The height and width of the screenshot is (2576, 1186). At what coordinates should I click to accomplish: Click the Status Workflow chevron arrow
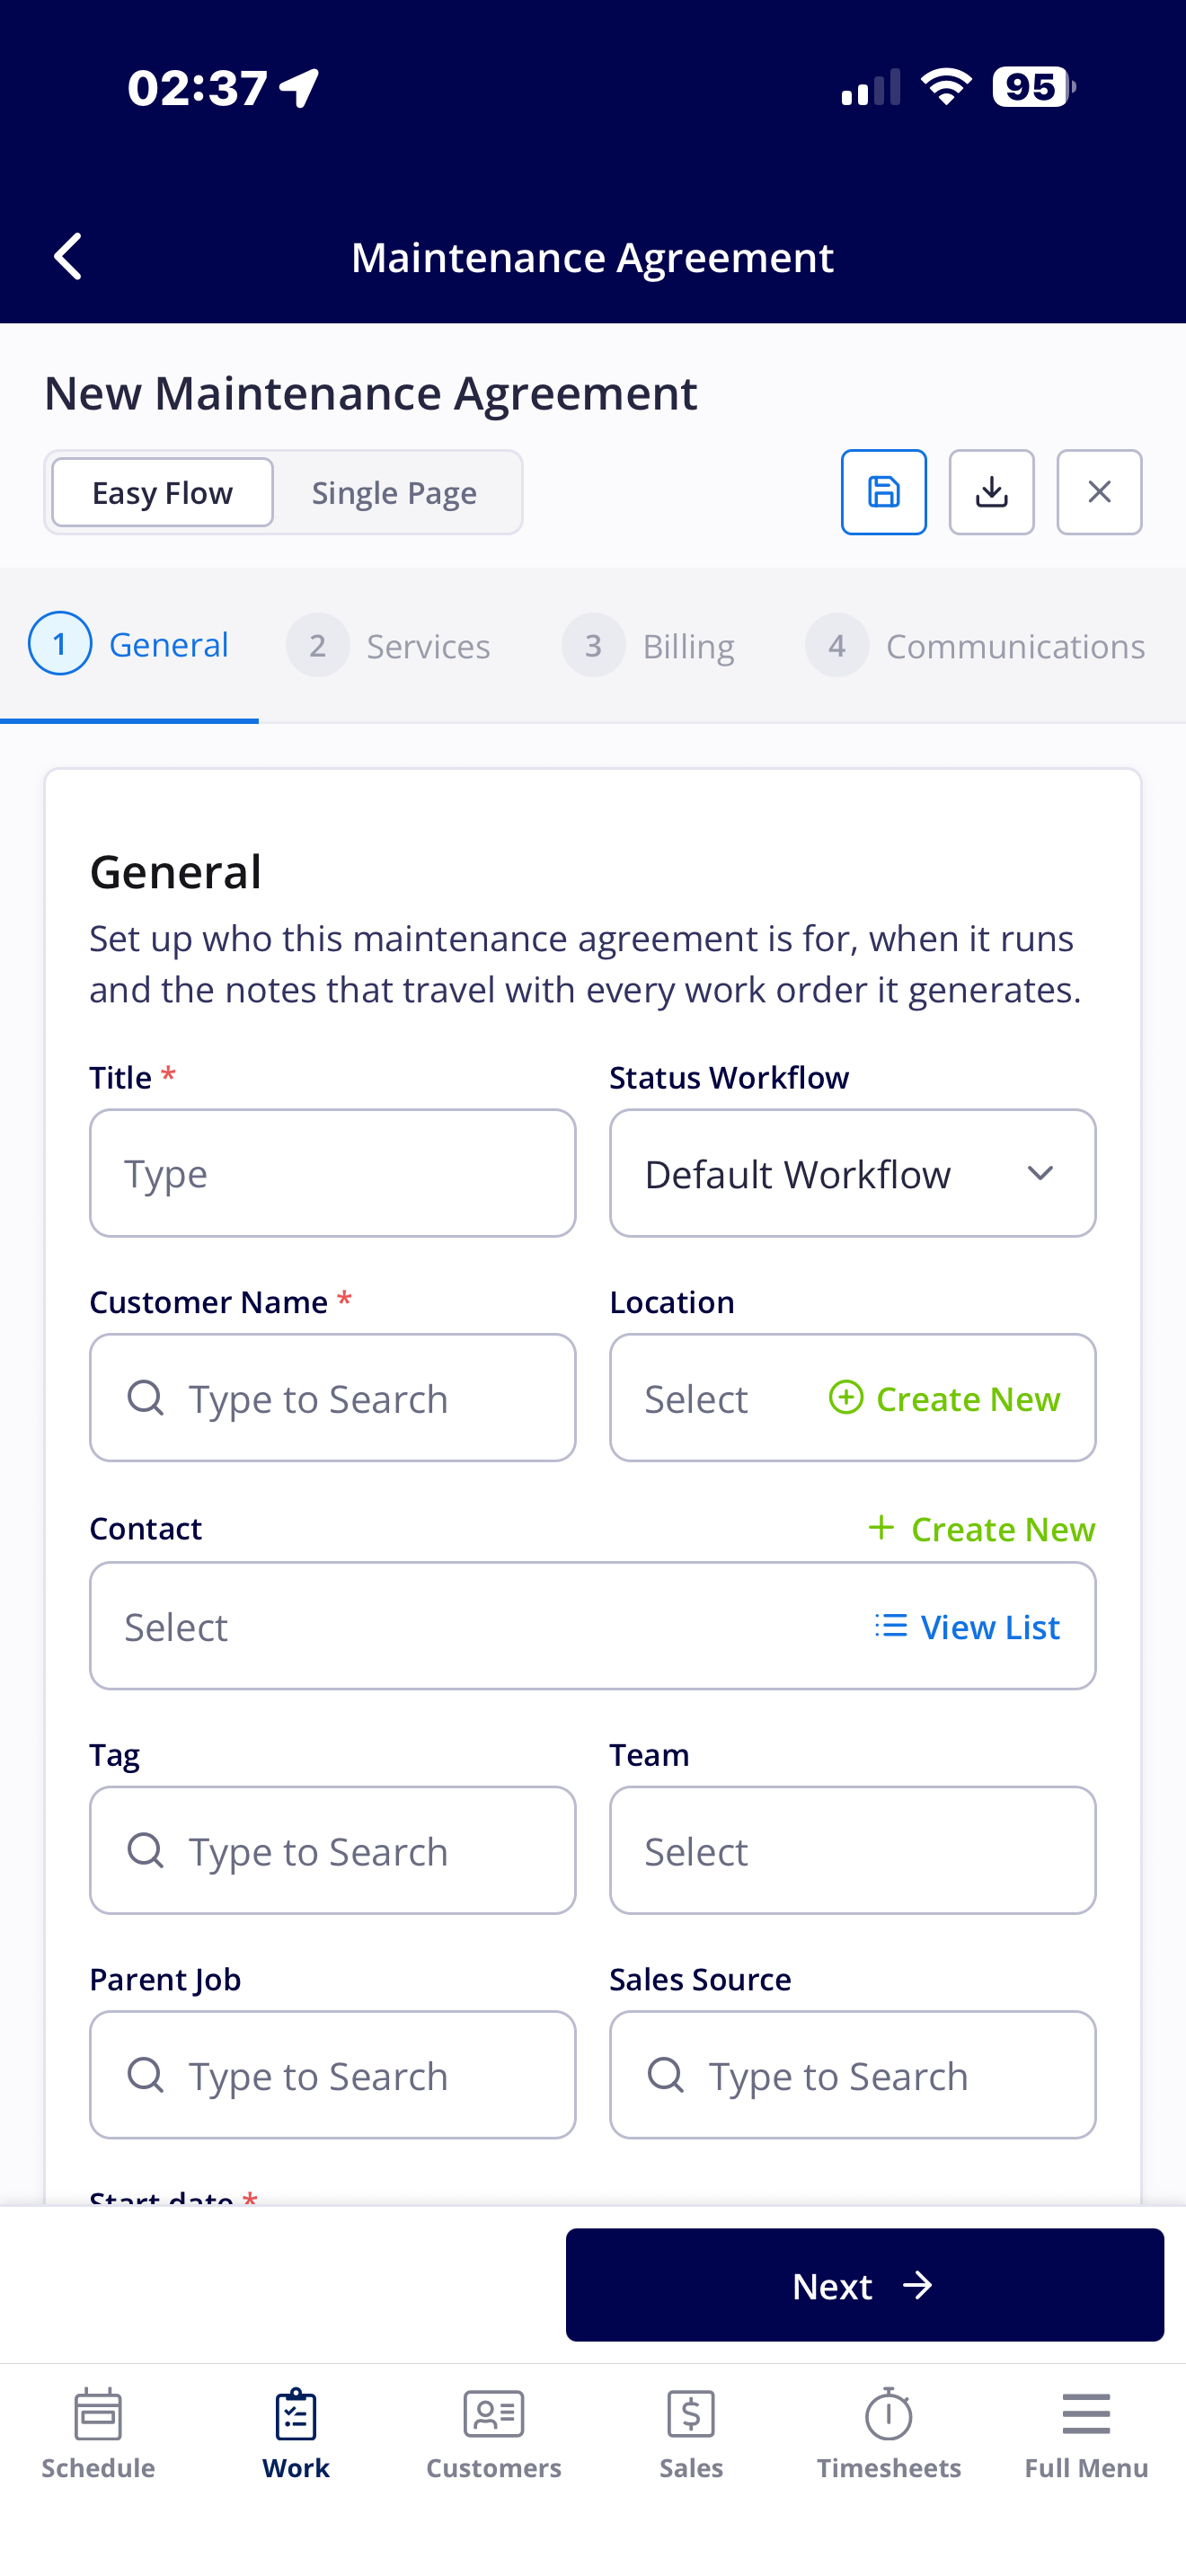pos(1040,1173)
